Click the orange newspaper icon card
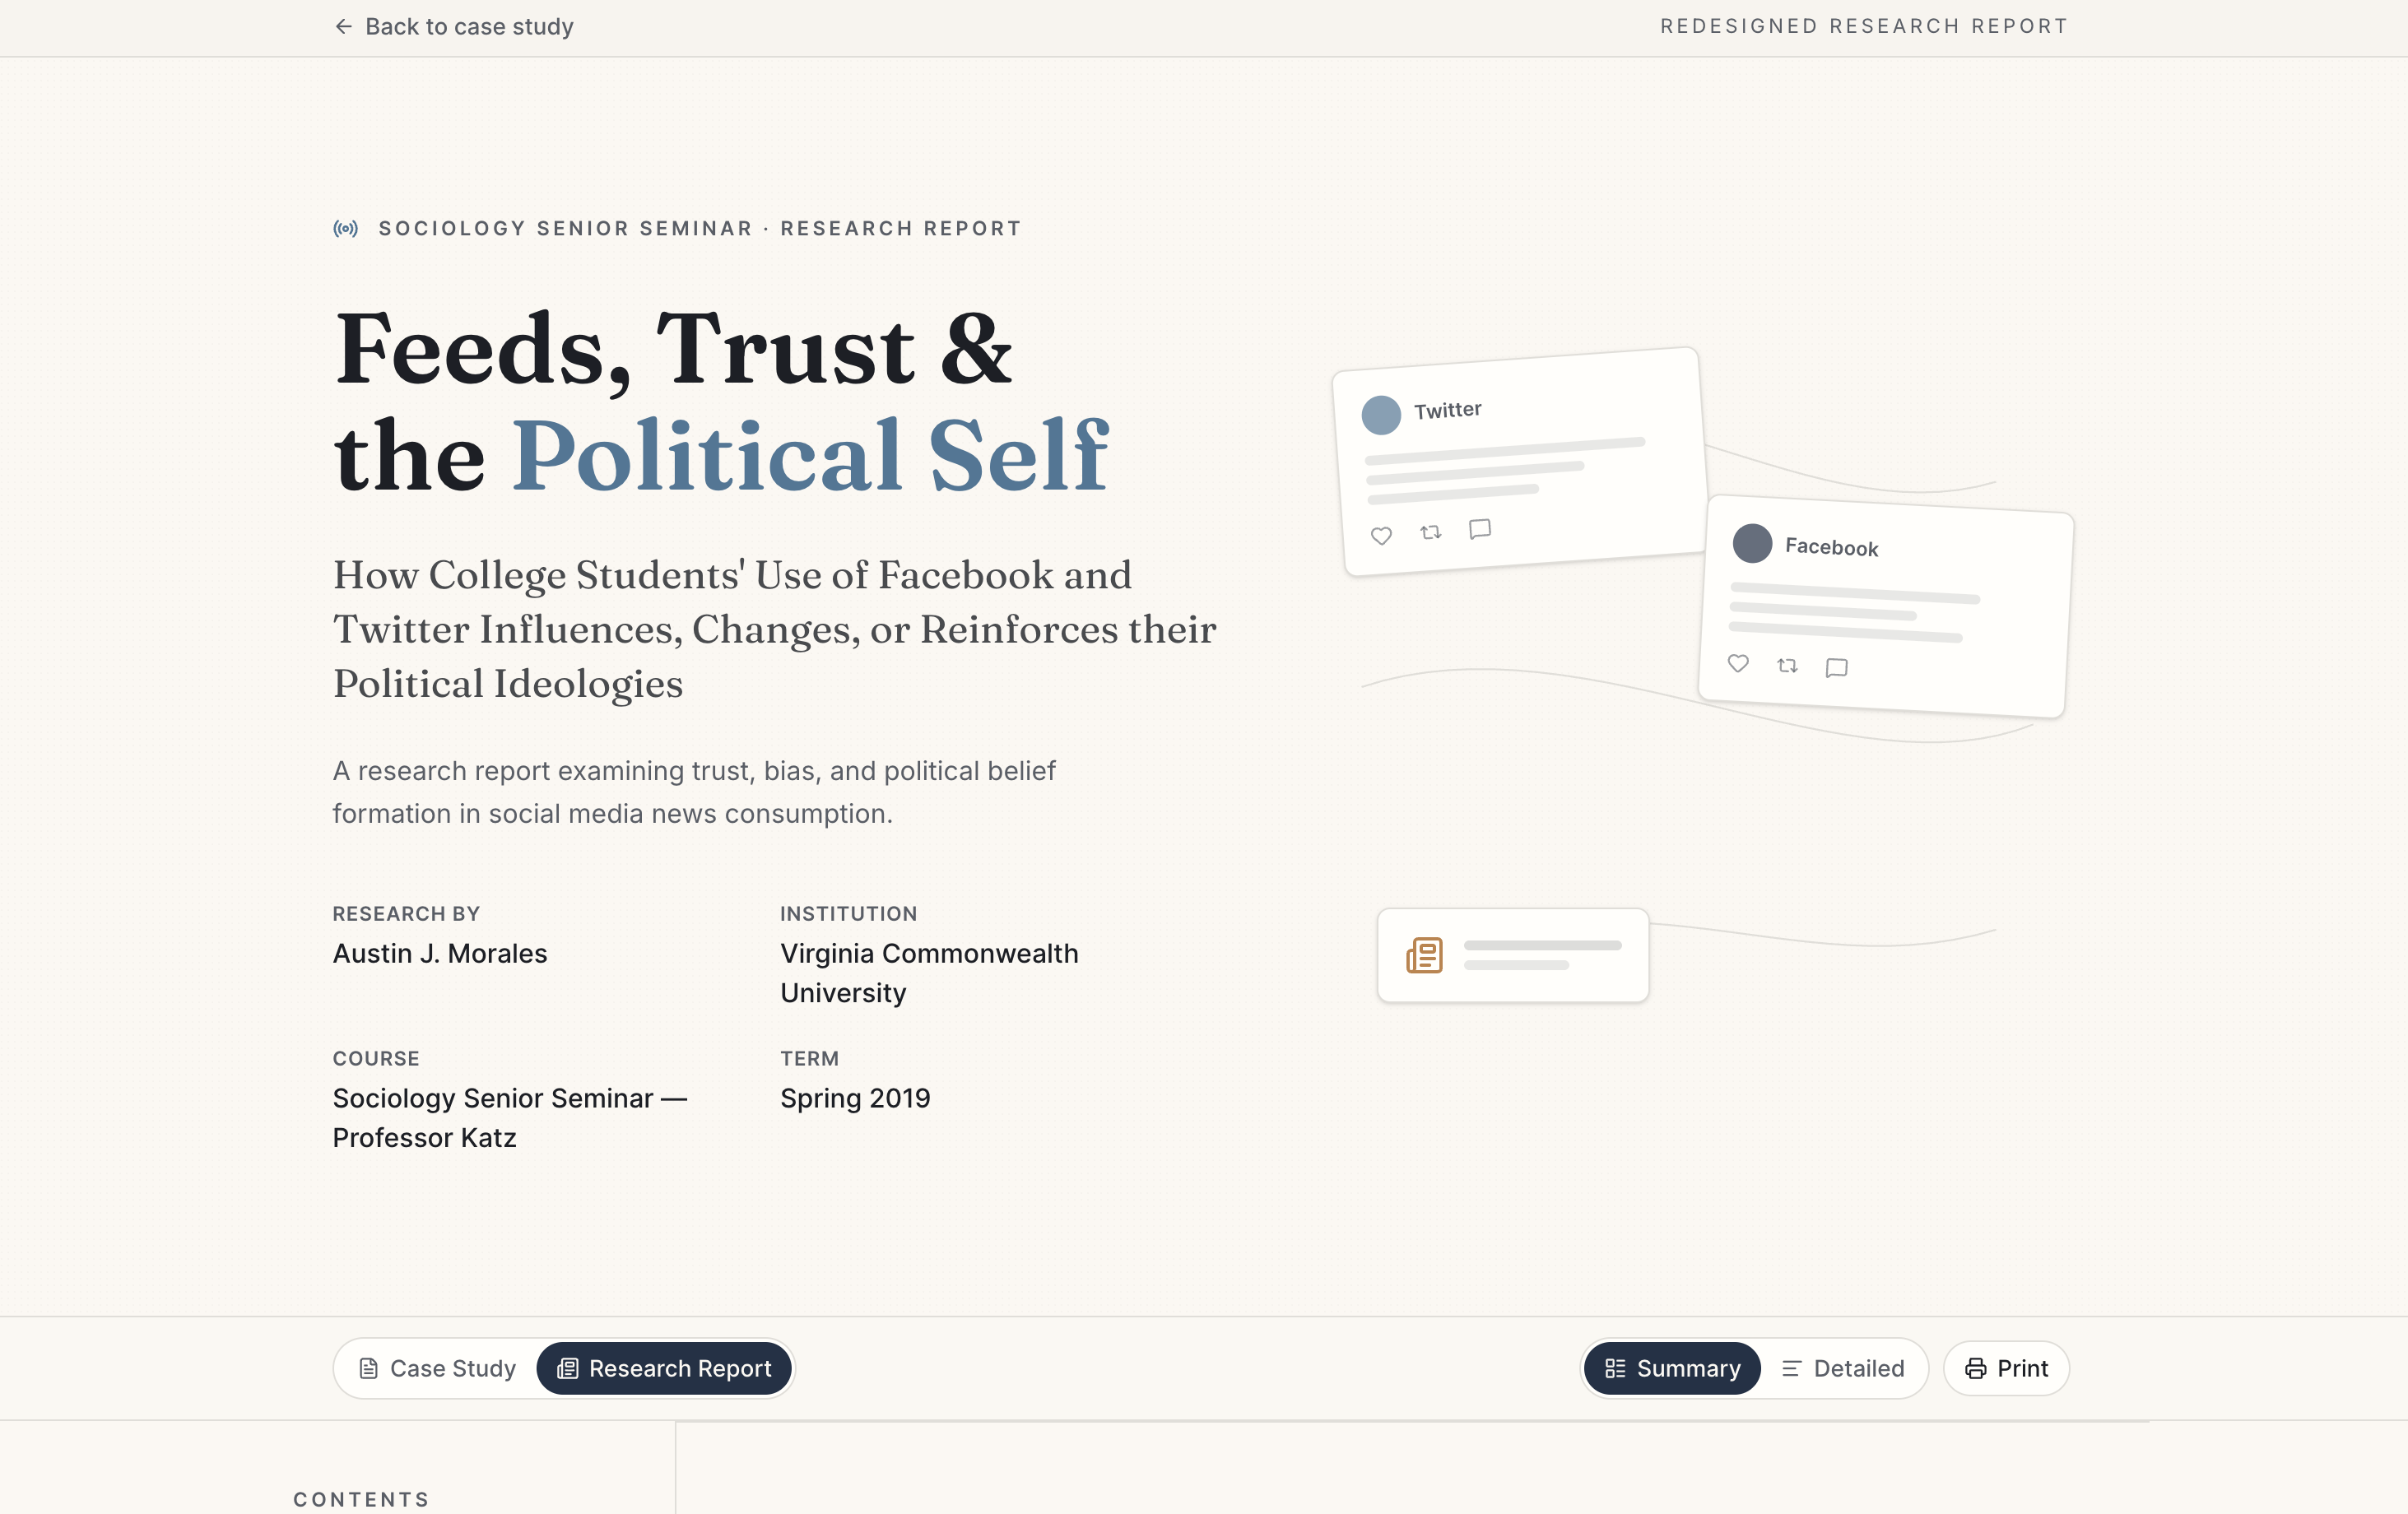This screenshot has height=1514, width=2408. coord(1513,955)
